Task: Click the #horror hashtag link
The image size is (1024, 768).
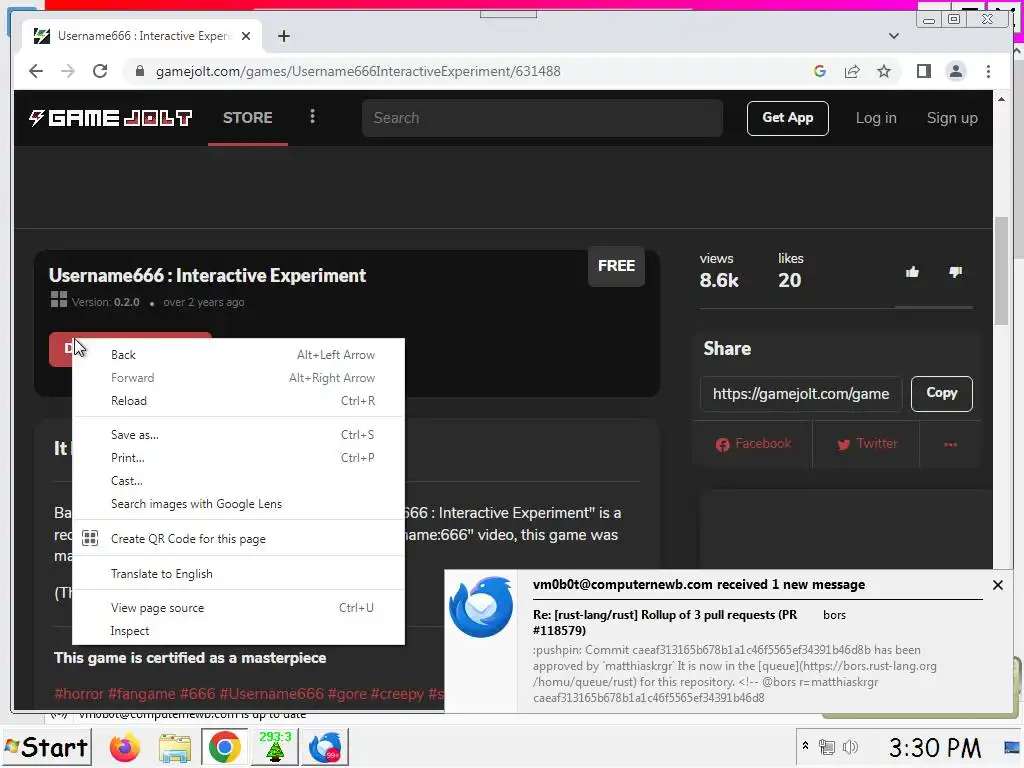Action: [79, 694]
